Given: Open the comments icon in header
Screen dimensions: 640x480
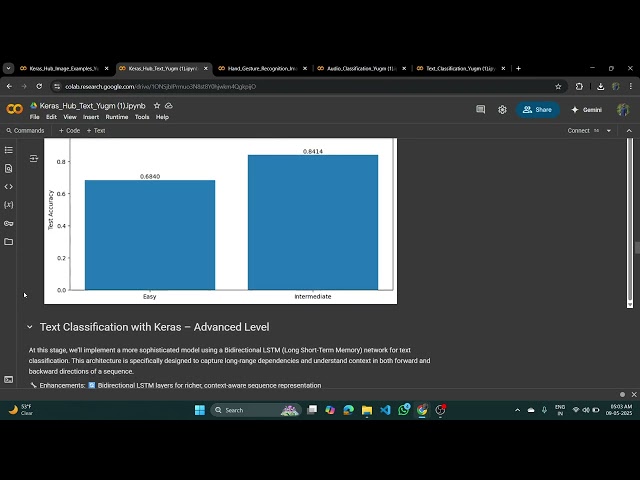Looking at the screenshot, I should coord(480,109).
